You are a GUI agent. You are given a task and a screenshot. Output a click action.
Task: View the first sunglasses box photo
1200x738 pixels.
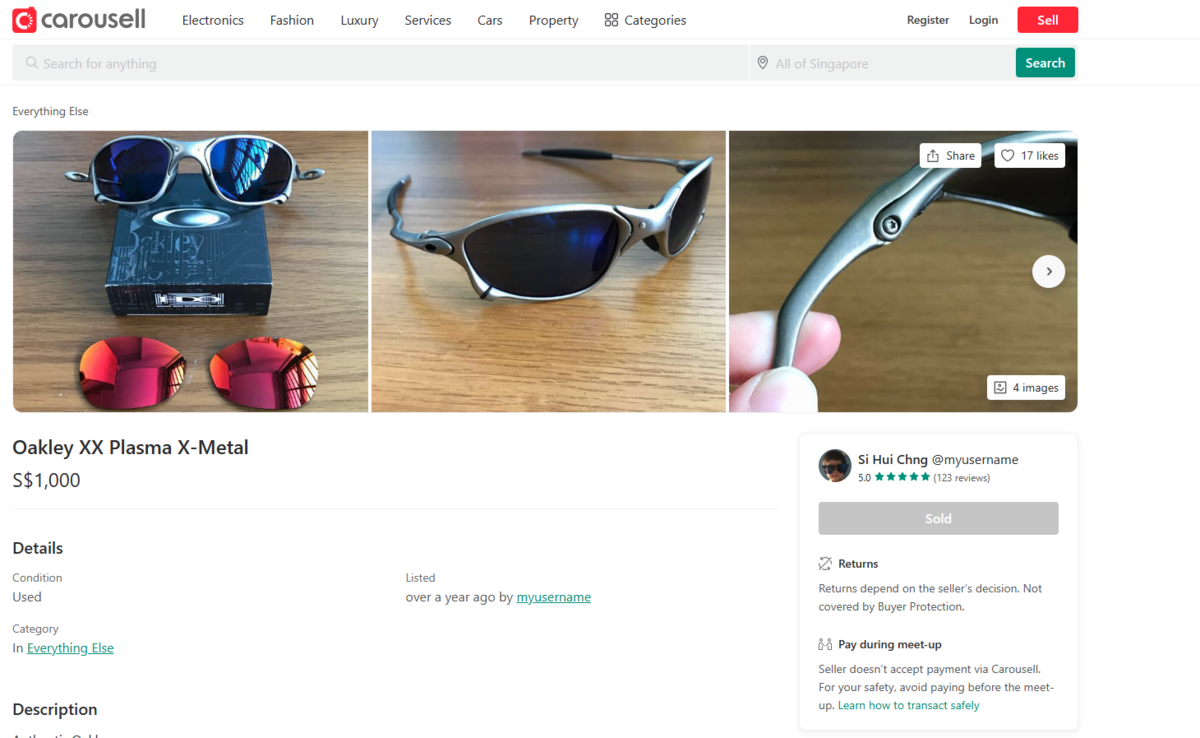coord(190,271)
